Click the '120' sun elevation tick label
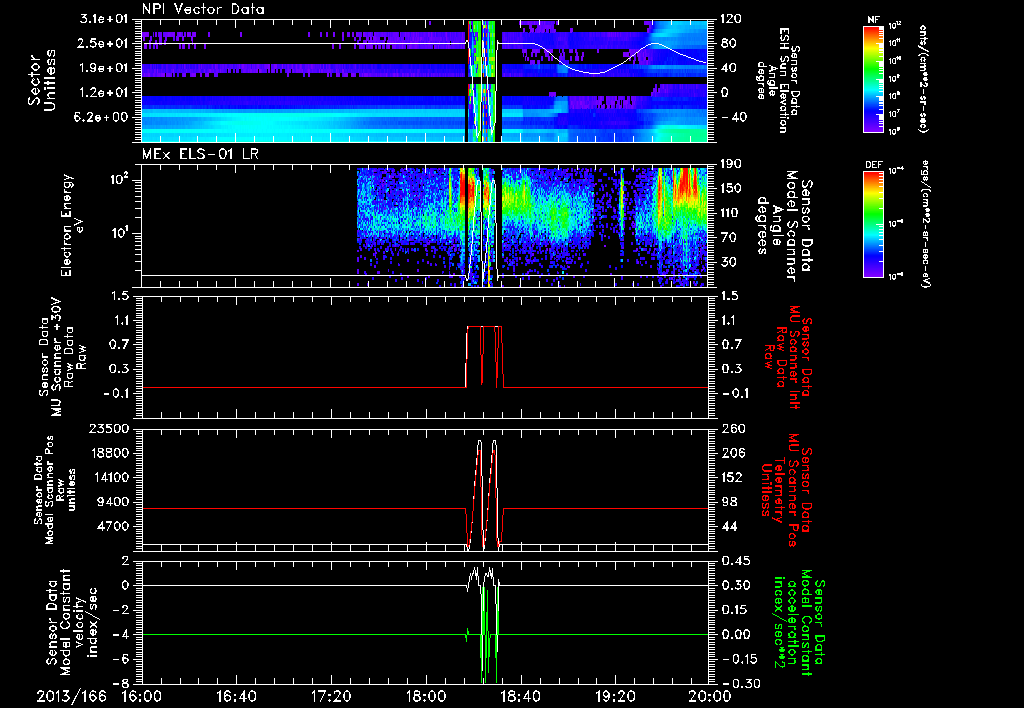The height and width of the screenshot is (708, 1024). pos(732,19)
